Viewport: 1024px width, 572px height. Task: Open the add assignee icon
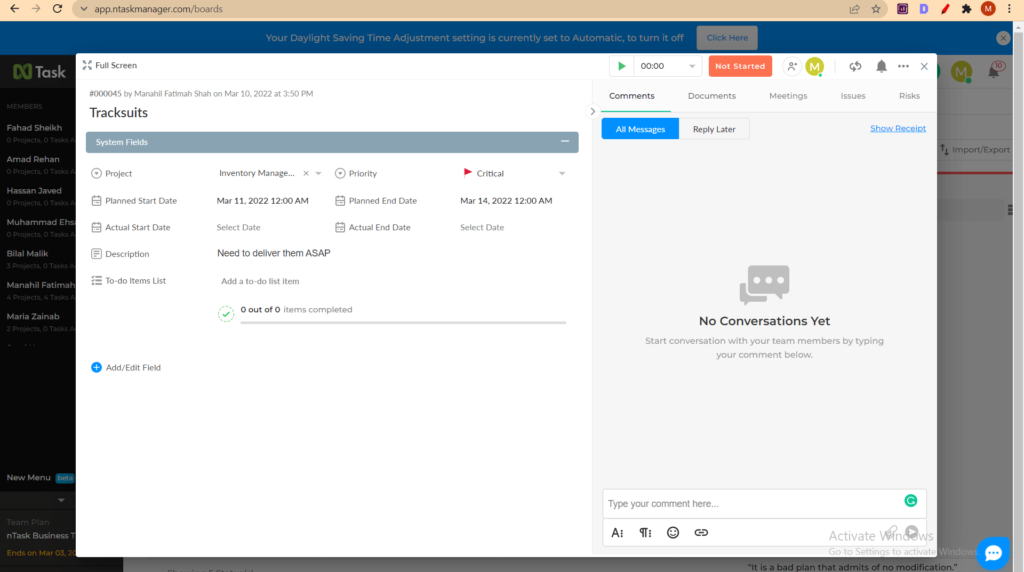(x=792, y=66)
